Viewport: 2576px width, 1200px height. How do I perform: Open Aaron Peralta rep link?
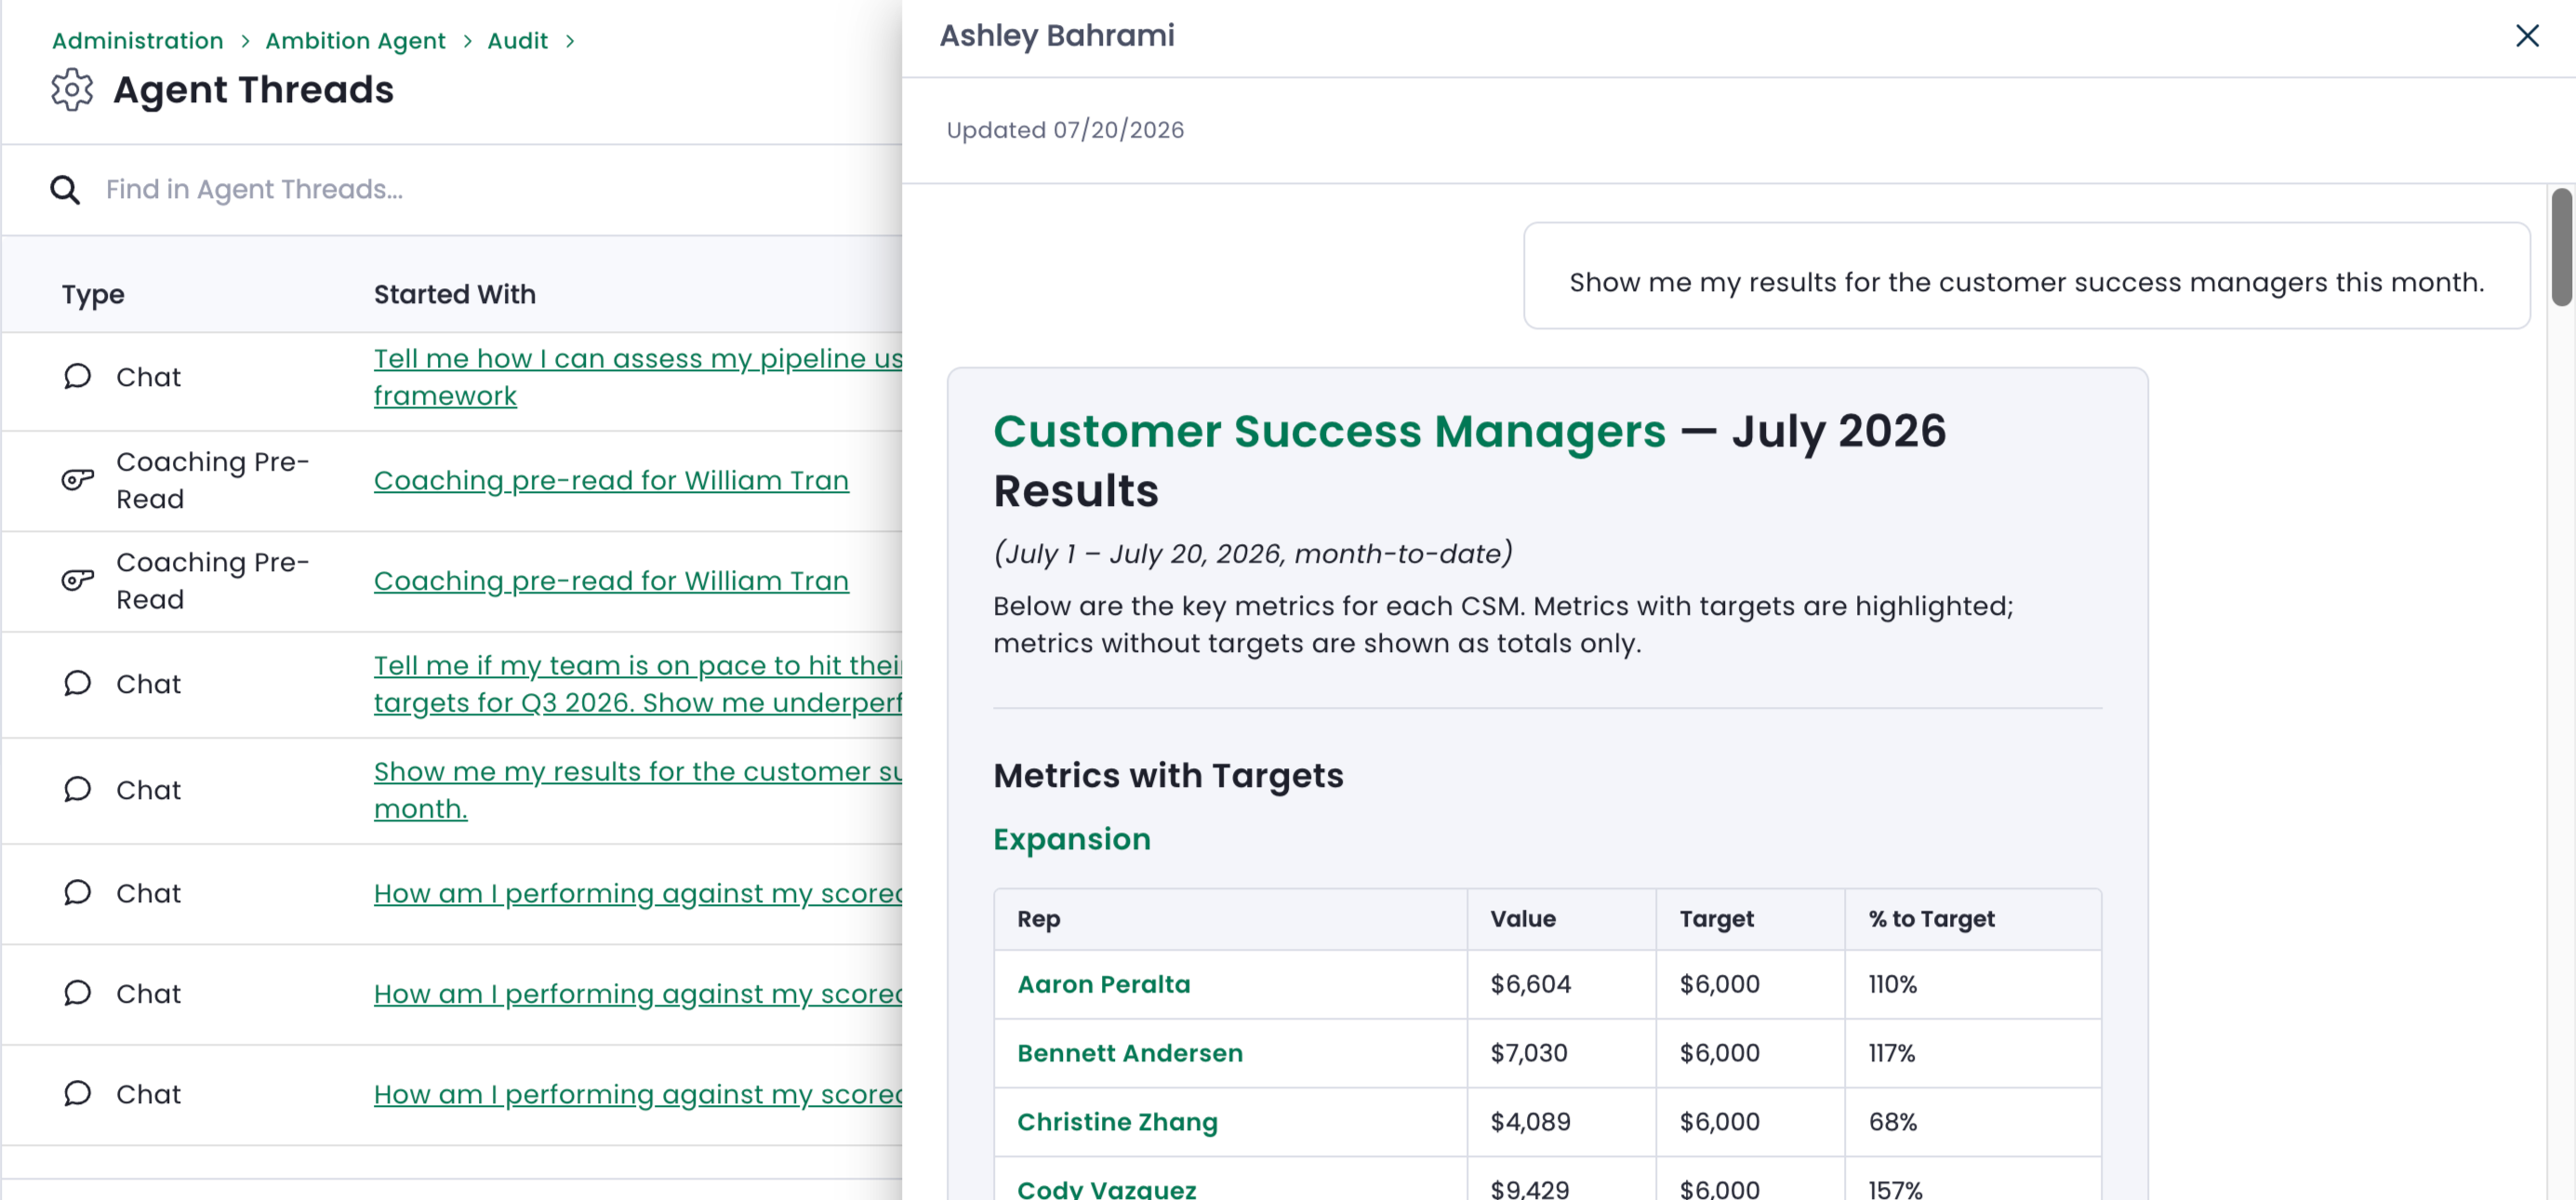pyautogui.click(x=1104, y=985)
